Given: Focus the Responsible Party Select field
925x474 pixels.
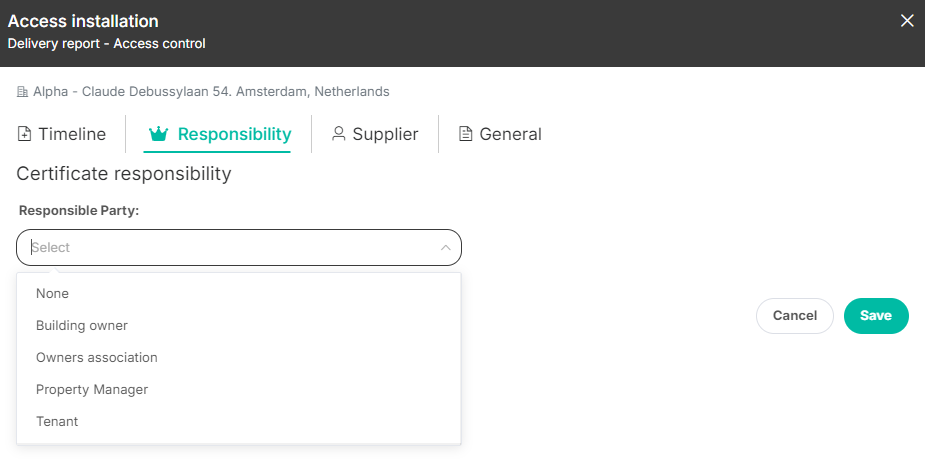Looking at the screenshot, I should pos(239,247).
